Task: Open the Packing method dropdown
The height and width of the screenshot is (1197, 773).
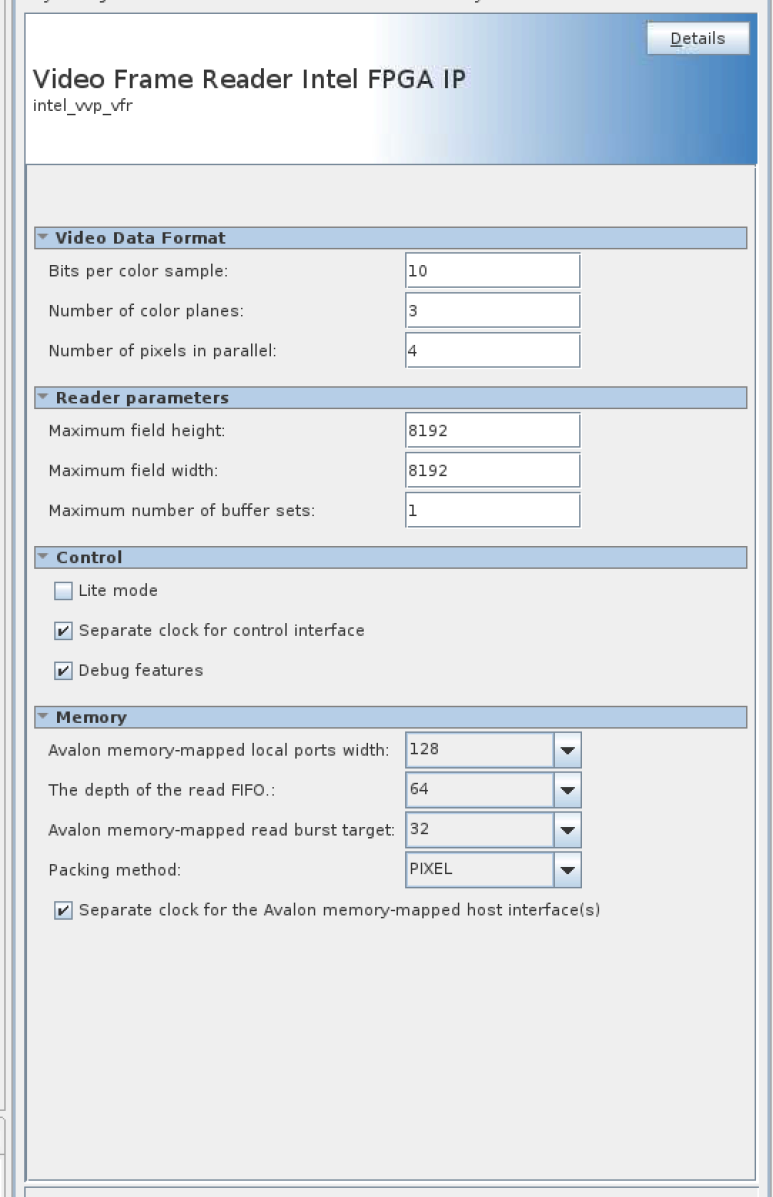Action: pos(567,870)
